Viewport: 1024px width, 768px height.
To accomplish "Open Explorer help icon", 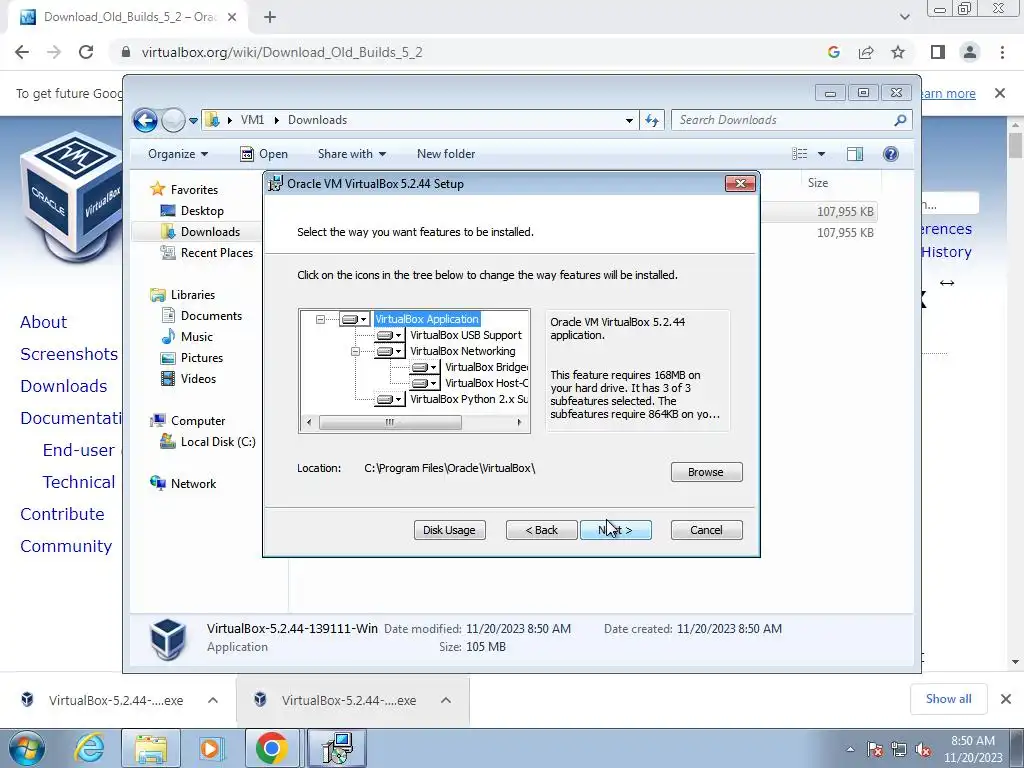I will click(891, 154).
